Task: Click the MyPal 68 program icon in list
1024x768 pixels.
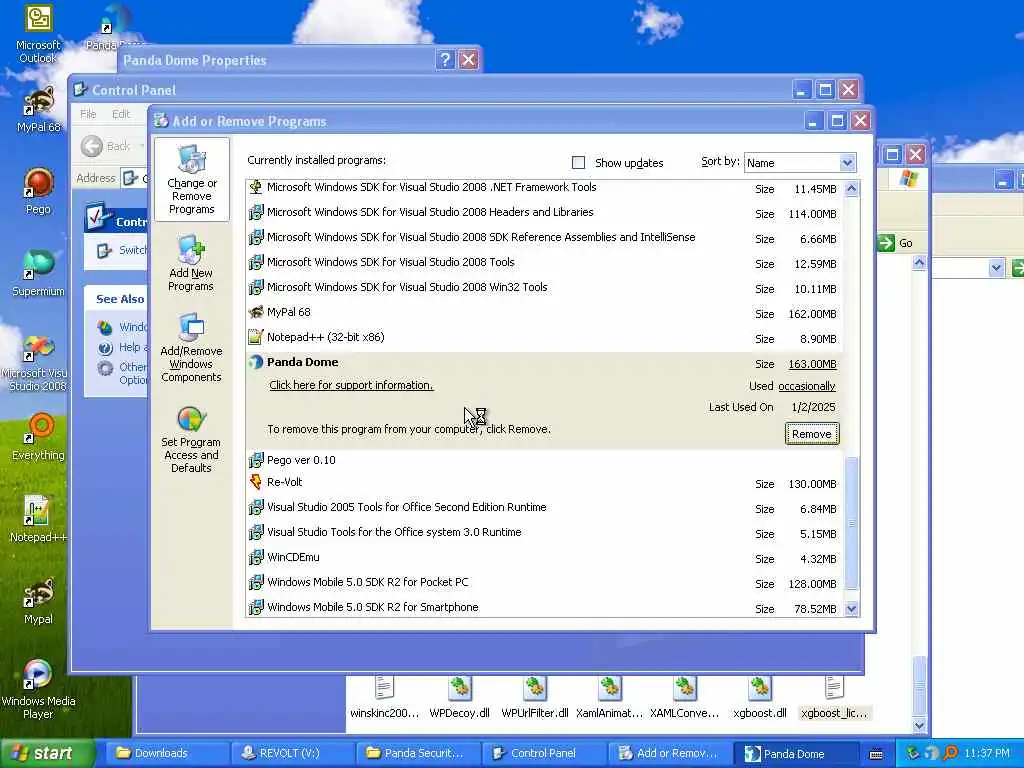Action: [256, 313]
